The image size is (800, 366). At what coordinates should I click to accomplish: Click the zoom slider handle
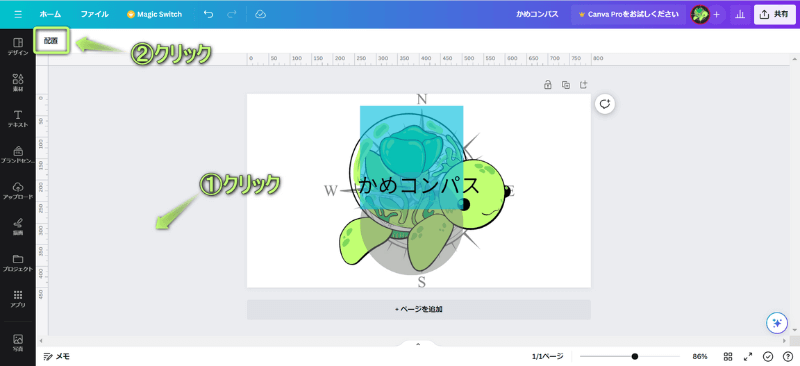635,356
